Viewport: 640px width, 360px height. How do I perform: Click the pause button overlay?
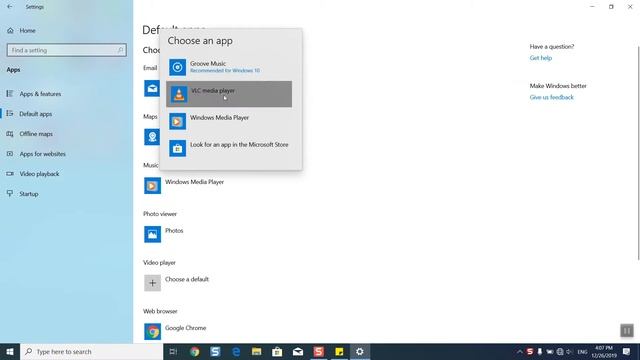(x=627, y=330)
